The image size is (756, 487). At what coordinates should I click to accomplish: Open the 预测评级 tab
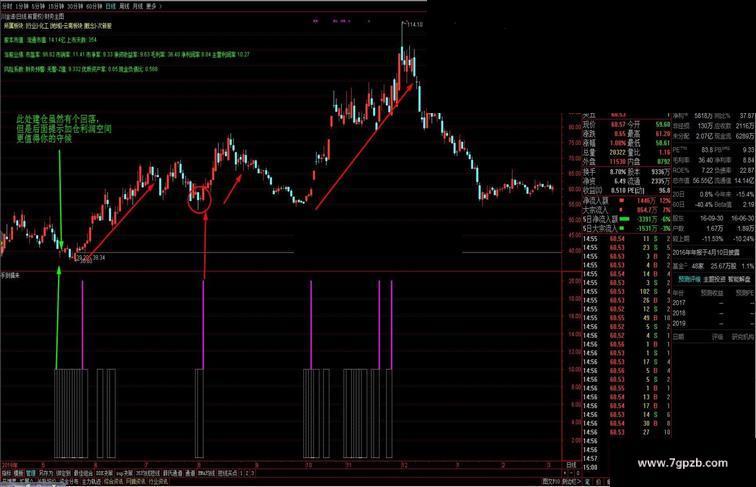689,279
